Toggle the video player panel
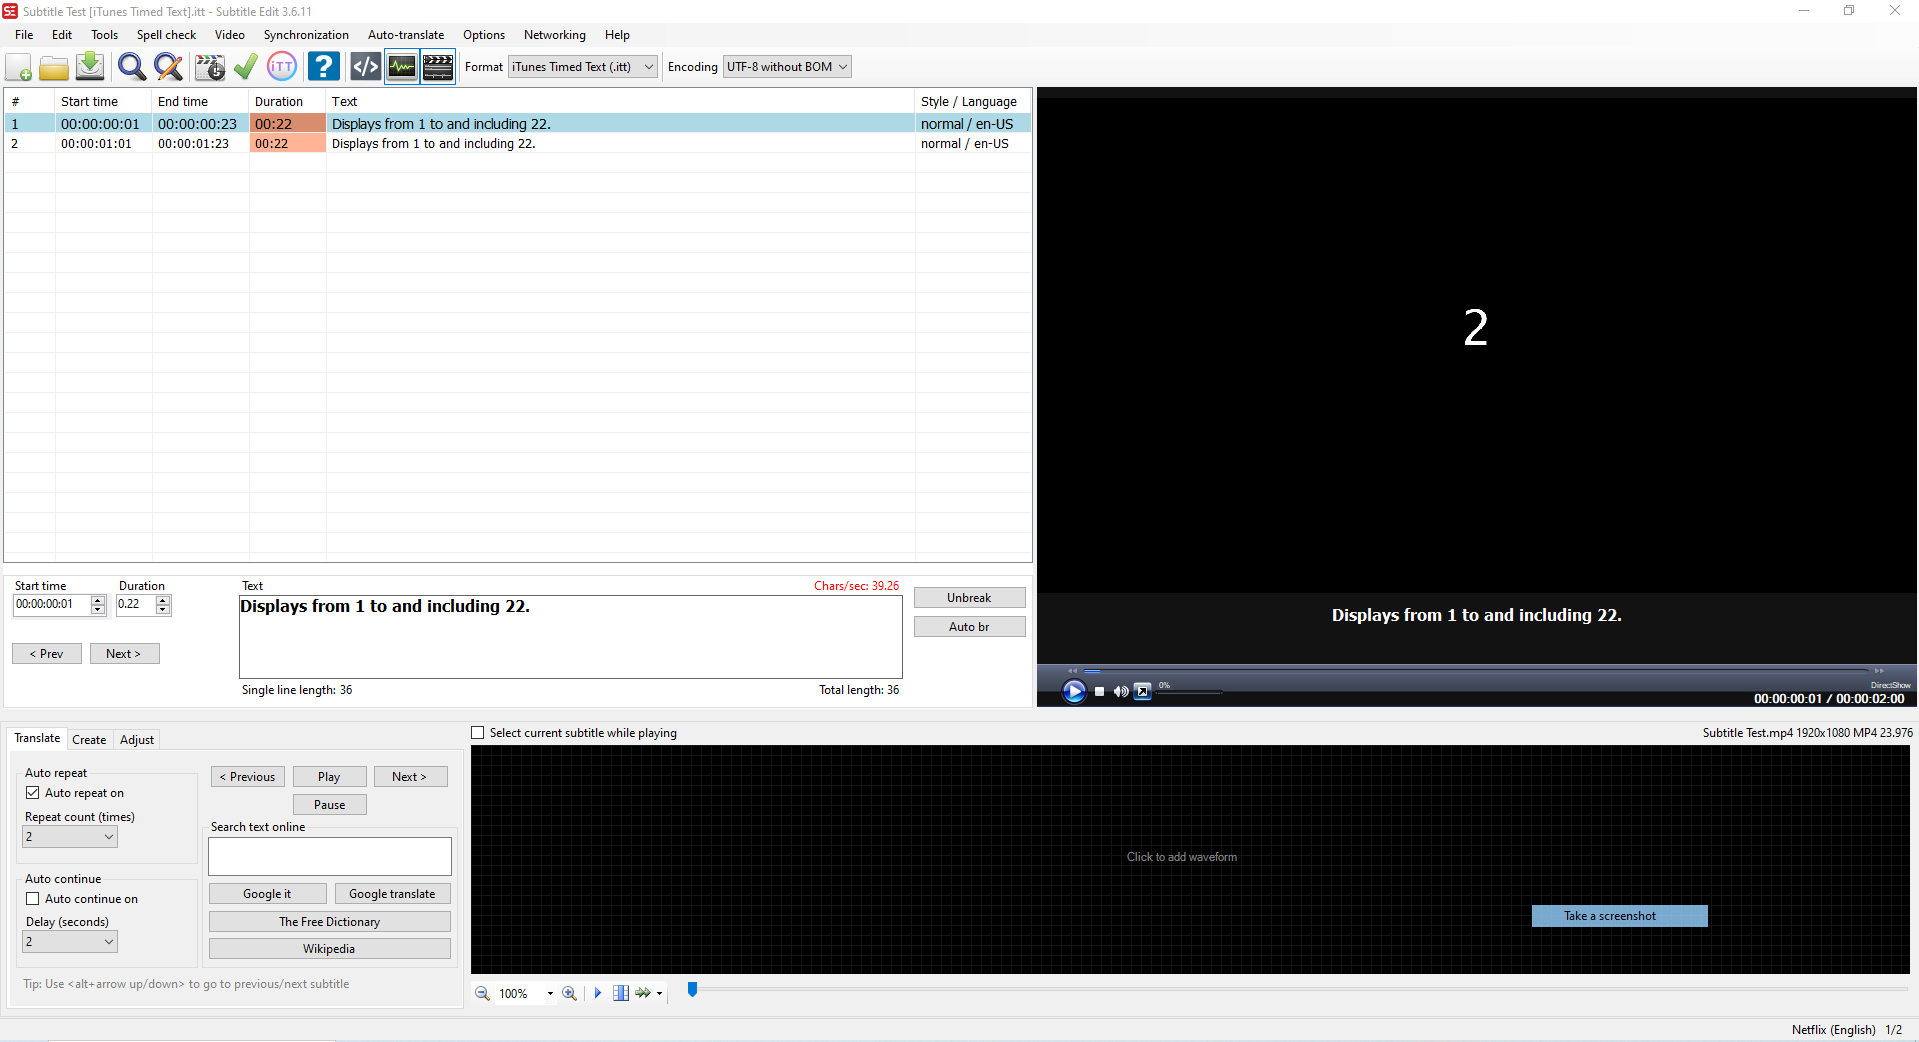 click(x=437, y=66)
